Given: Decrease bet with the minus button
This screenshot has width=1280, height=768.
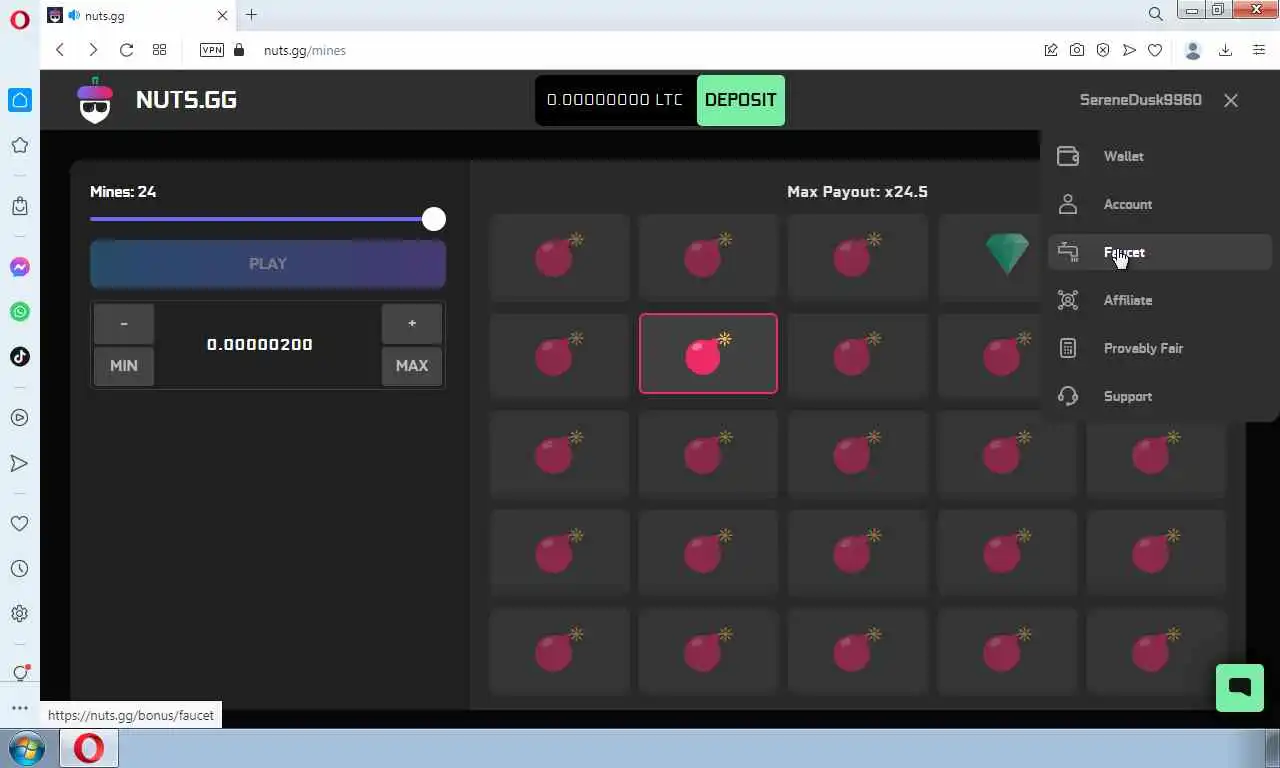Looking at the screenshot, I should (124, 324).
